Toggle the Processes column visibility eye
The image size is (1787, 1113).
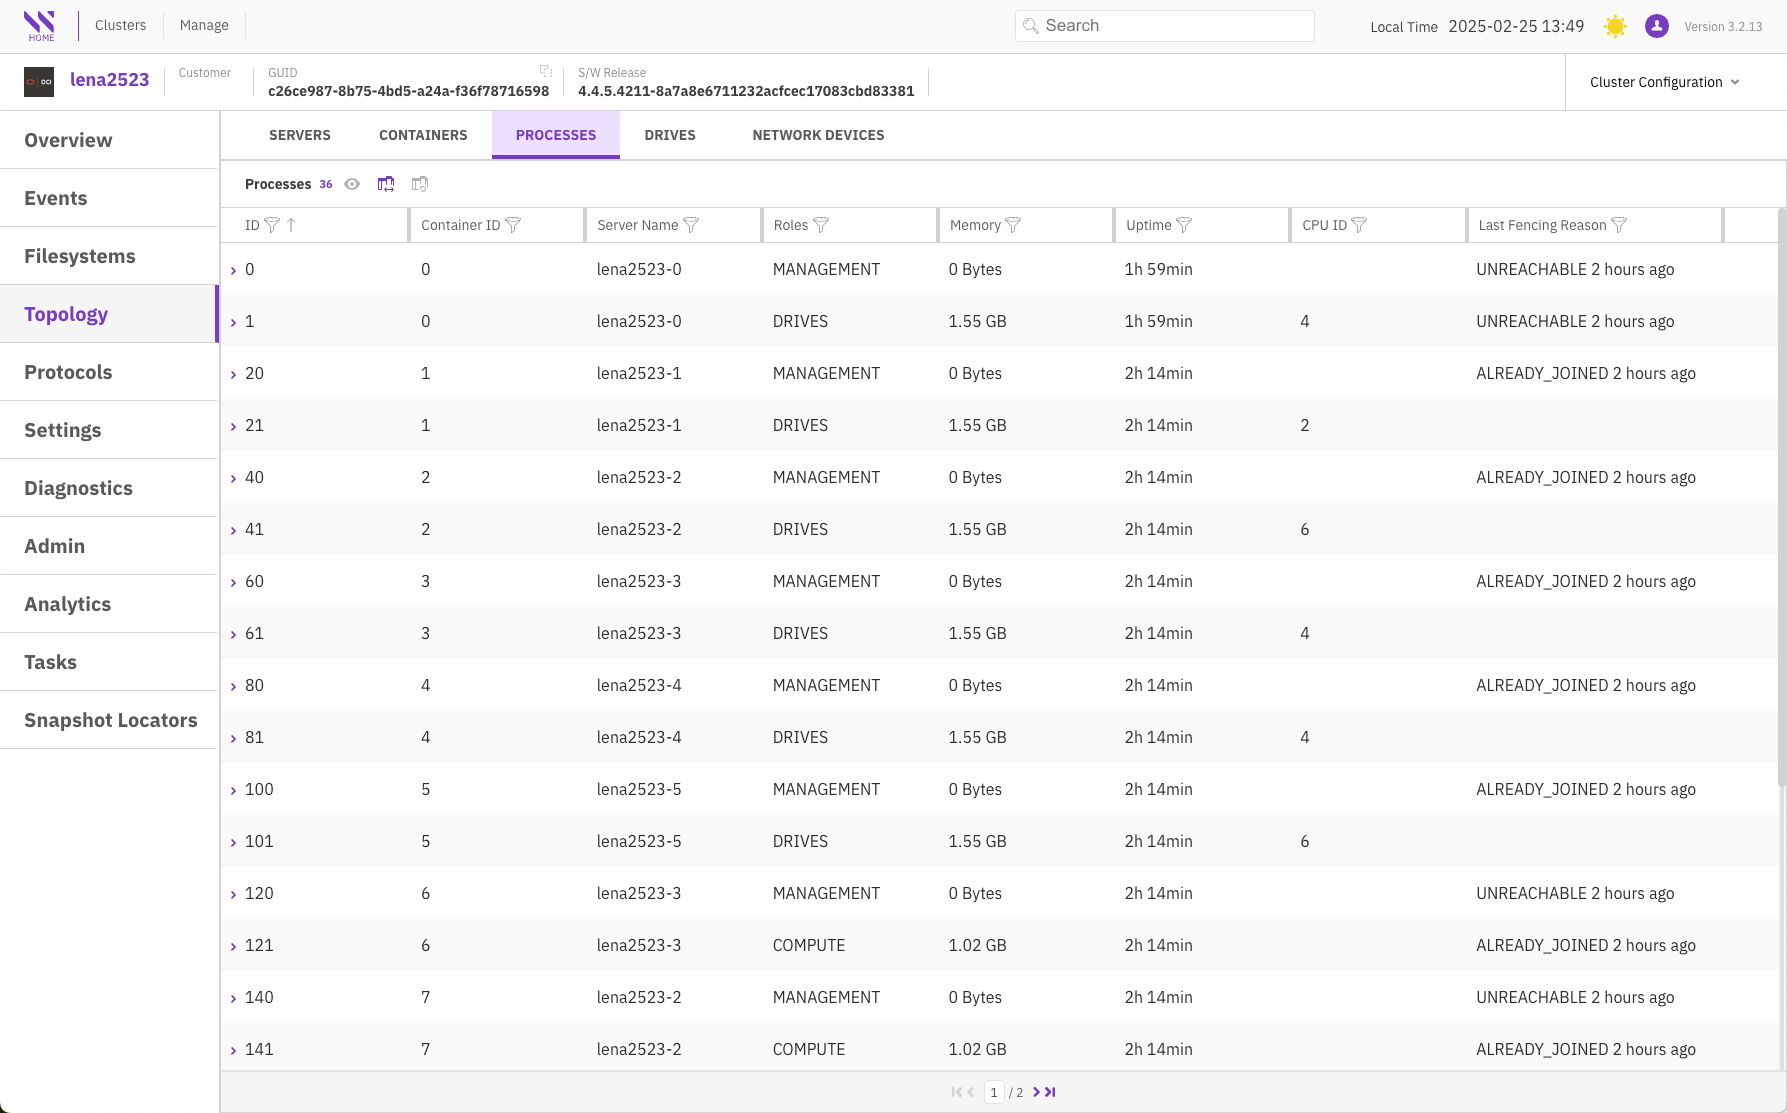pyautogui.click(x=352, y=184)
